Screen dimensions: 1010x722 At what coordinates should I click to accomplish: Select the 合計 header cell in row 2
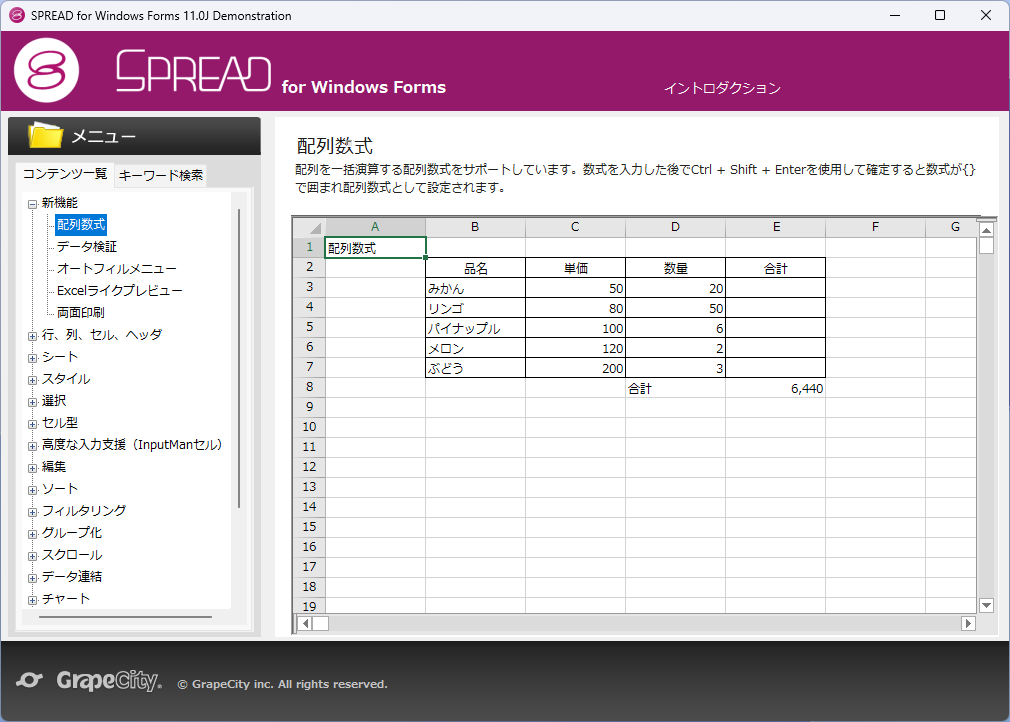click(776, 268)
